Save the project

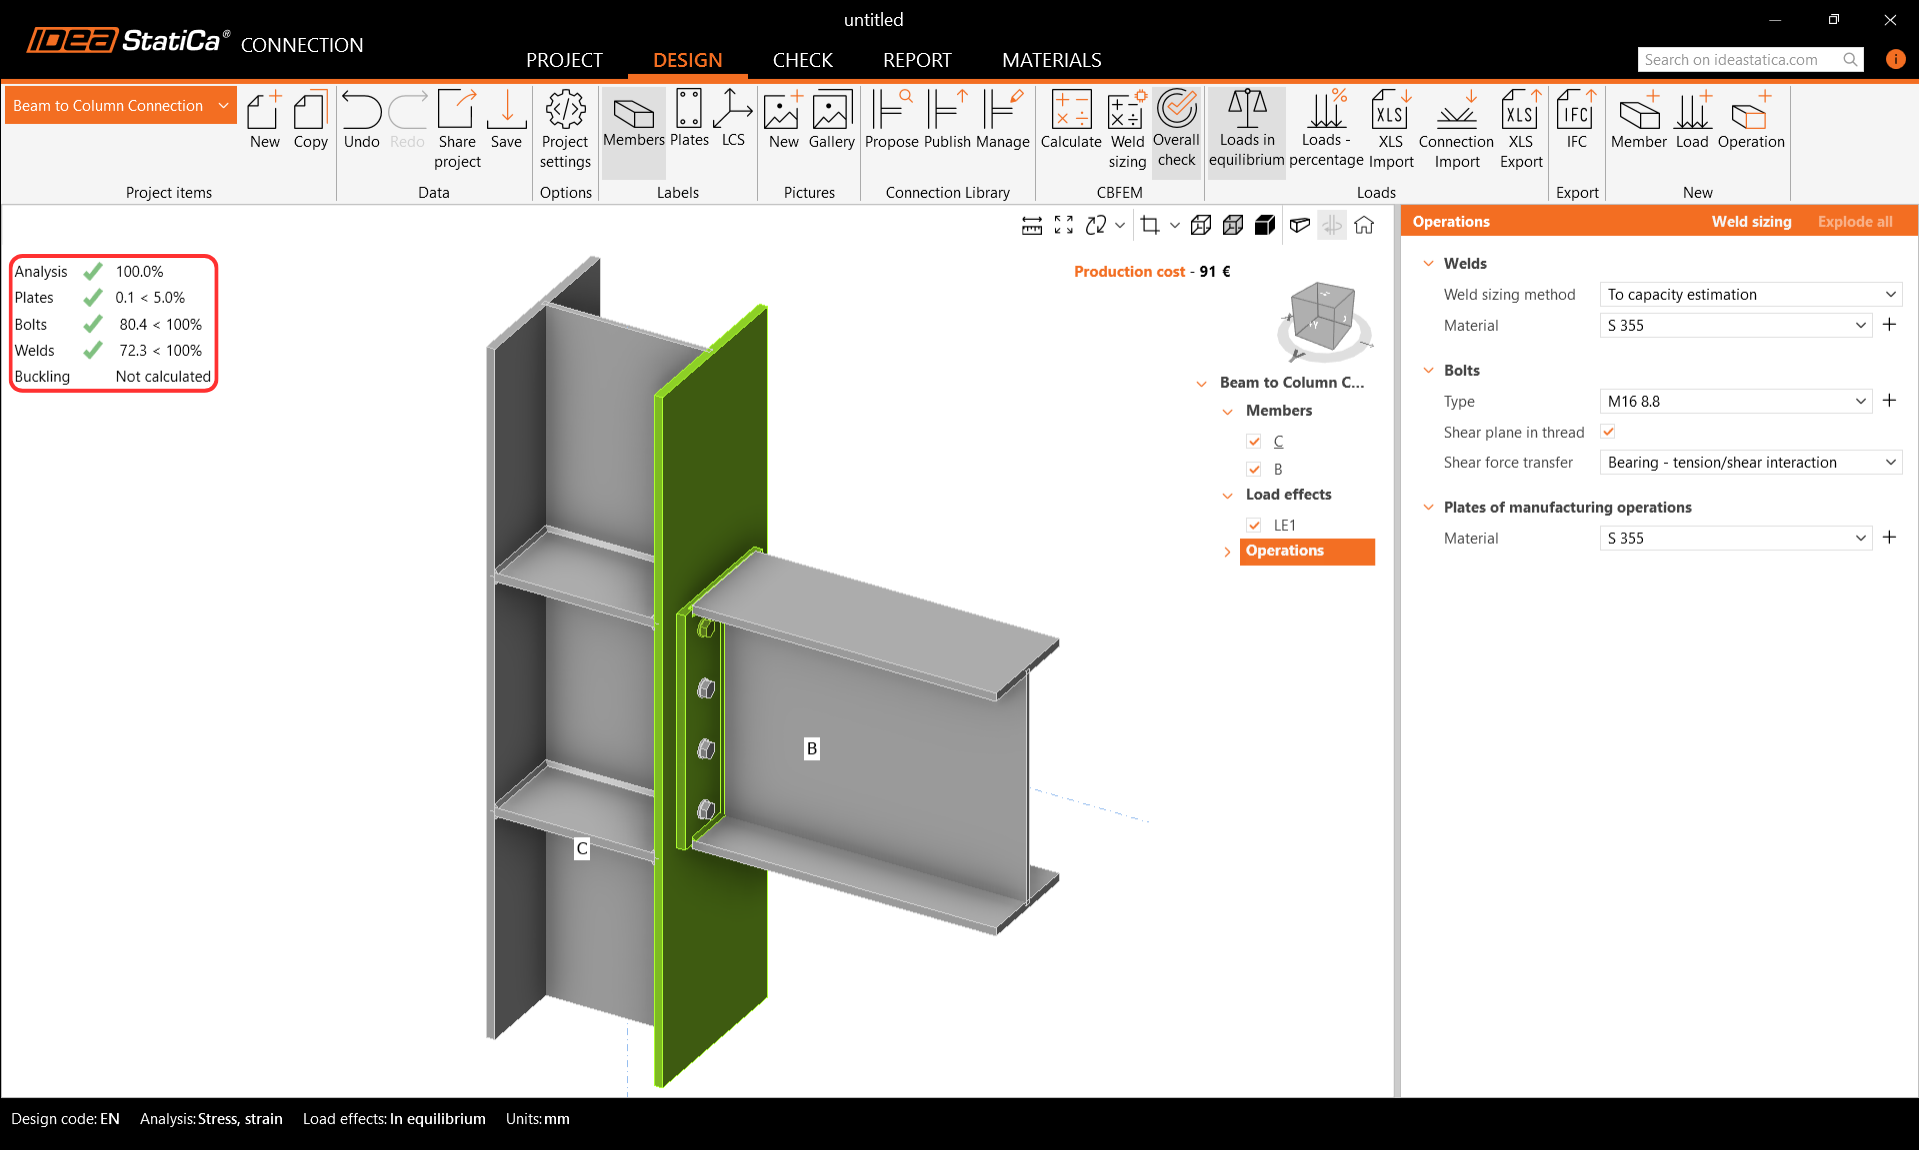point(506,120)
